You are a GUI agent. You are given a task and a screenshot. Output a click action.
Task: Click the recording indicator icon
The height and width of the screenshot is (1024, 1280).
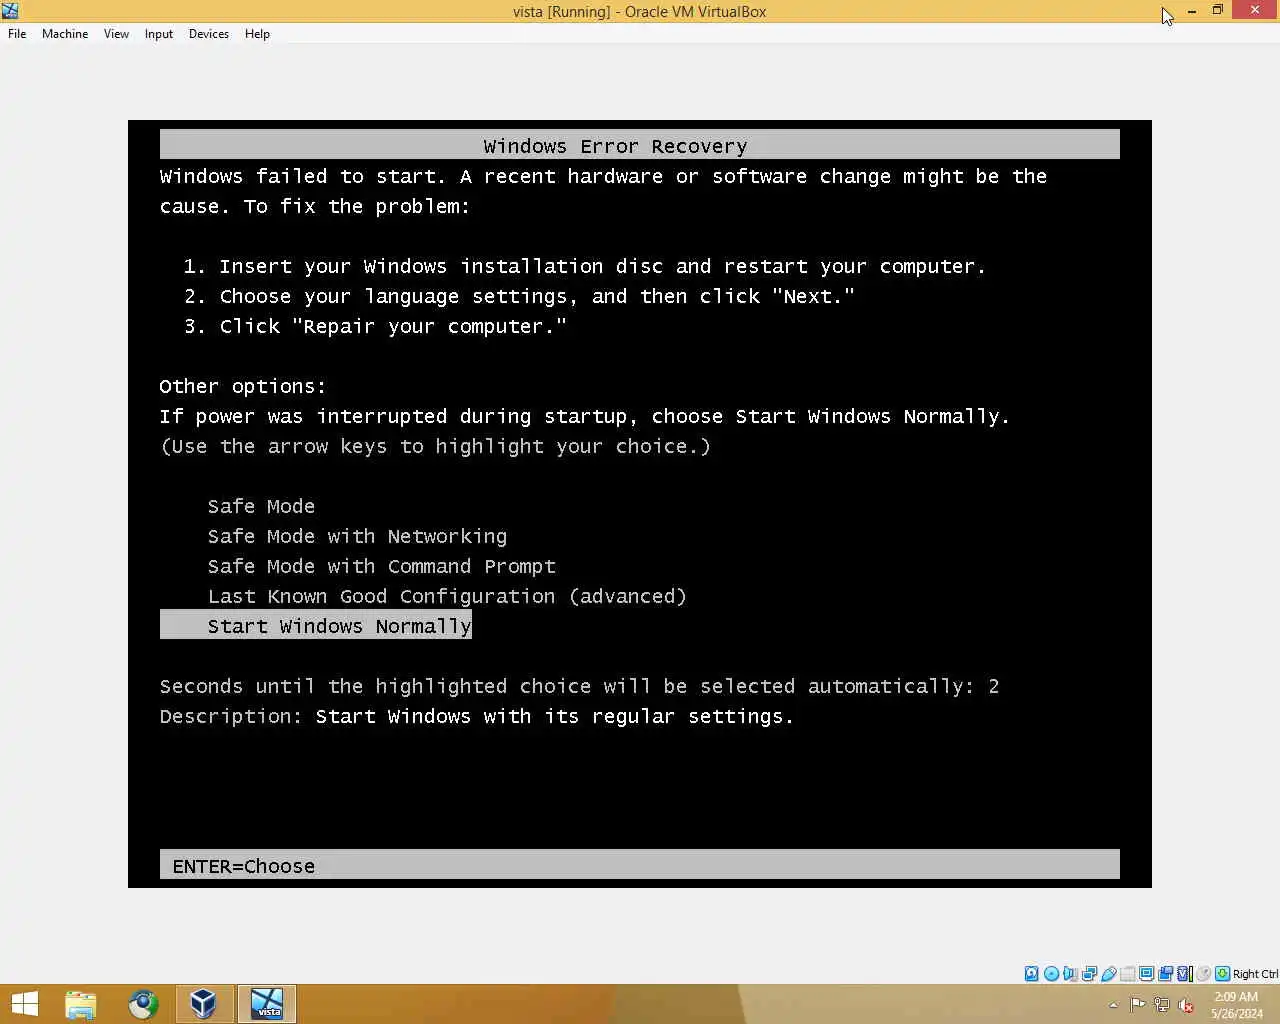(1166, 973)
